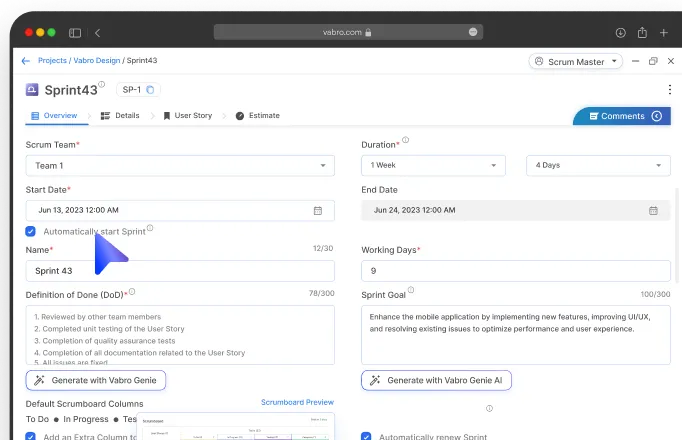Click the info icon next to Sprint43 title

102,85
